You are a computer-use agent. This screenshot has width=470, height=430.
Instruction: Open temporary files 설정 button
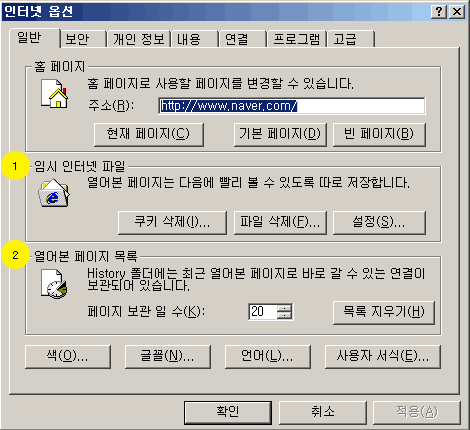click(x=379, y=222)
